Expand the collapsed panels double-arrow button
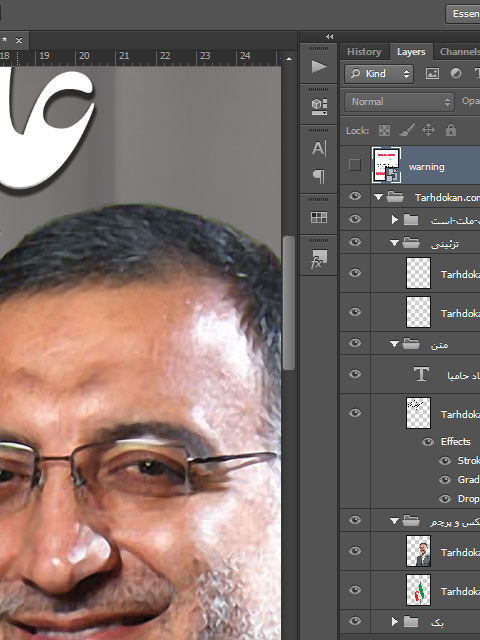 tap(329, 36)
